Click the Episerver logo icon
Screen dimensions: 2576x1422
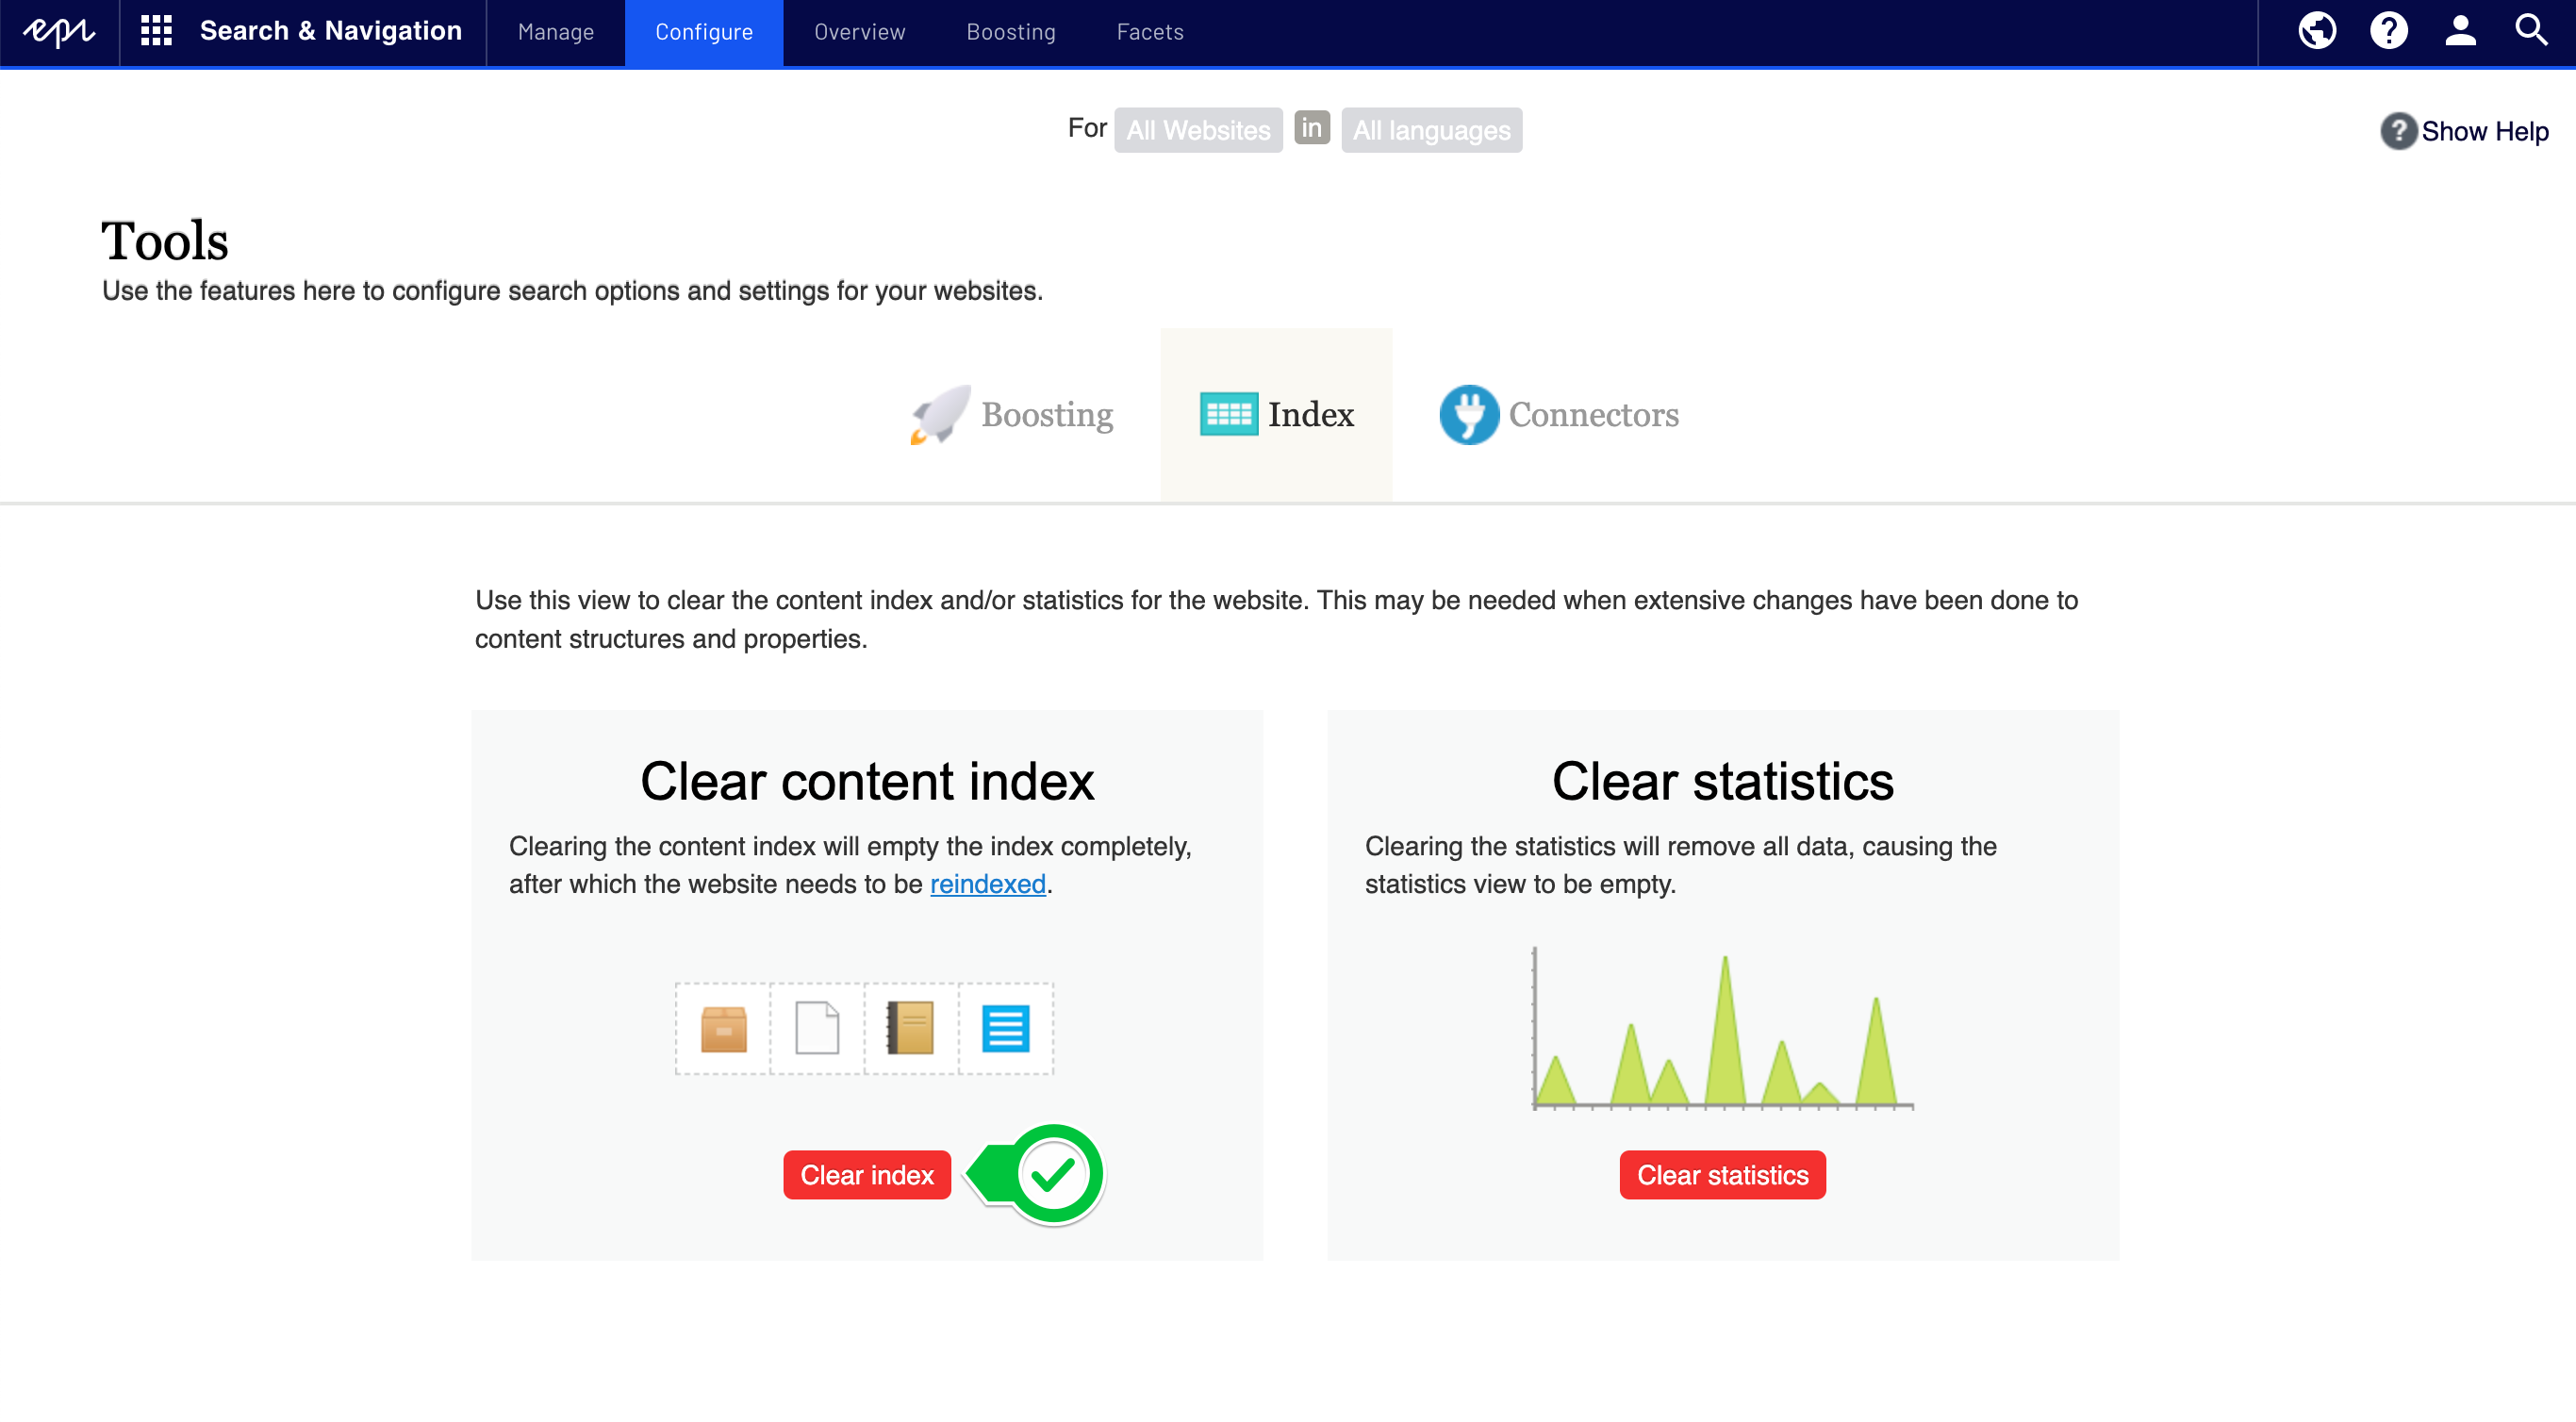[59, 32]
